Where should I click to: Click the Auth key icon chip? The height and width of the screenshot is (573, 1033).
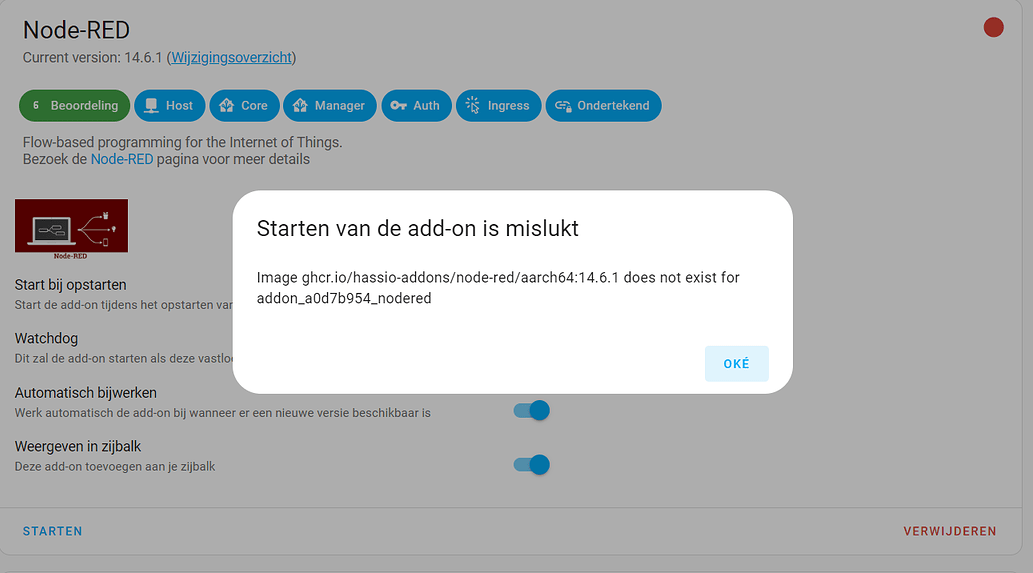(399, 105)
